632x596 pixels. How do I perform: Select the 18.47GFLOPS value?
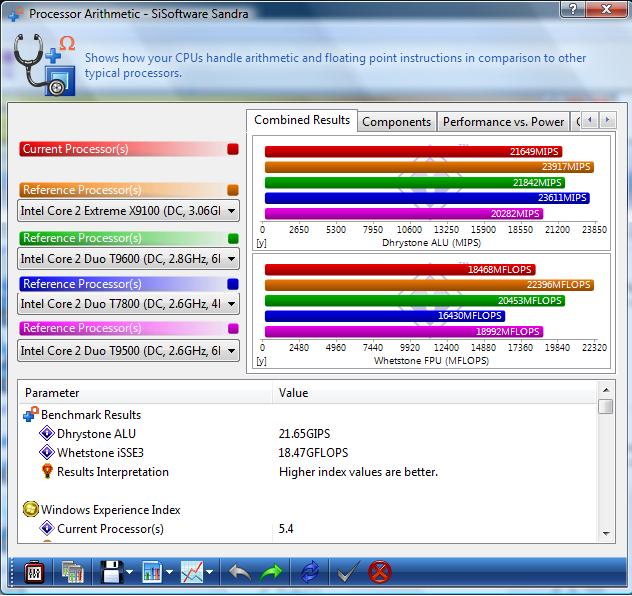tap(313, 453)
